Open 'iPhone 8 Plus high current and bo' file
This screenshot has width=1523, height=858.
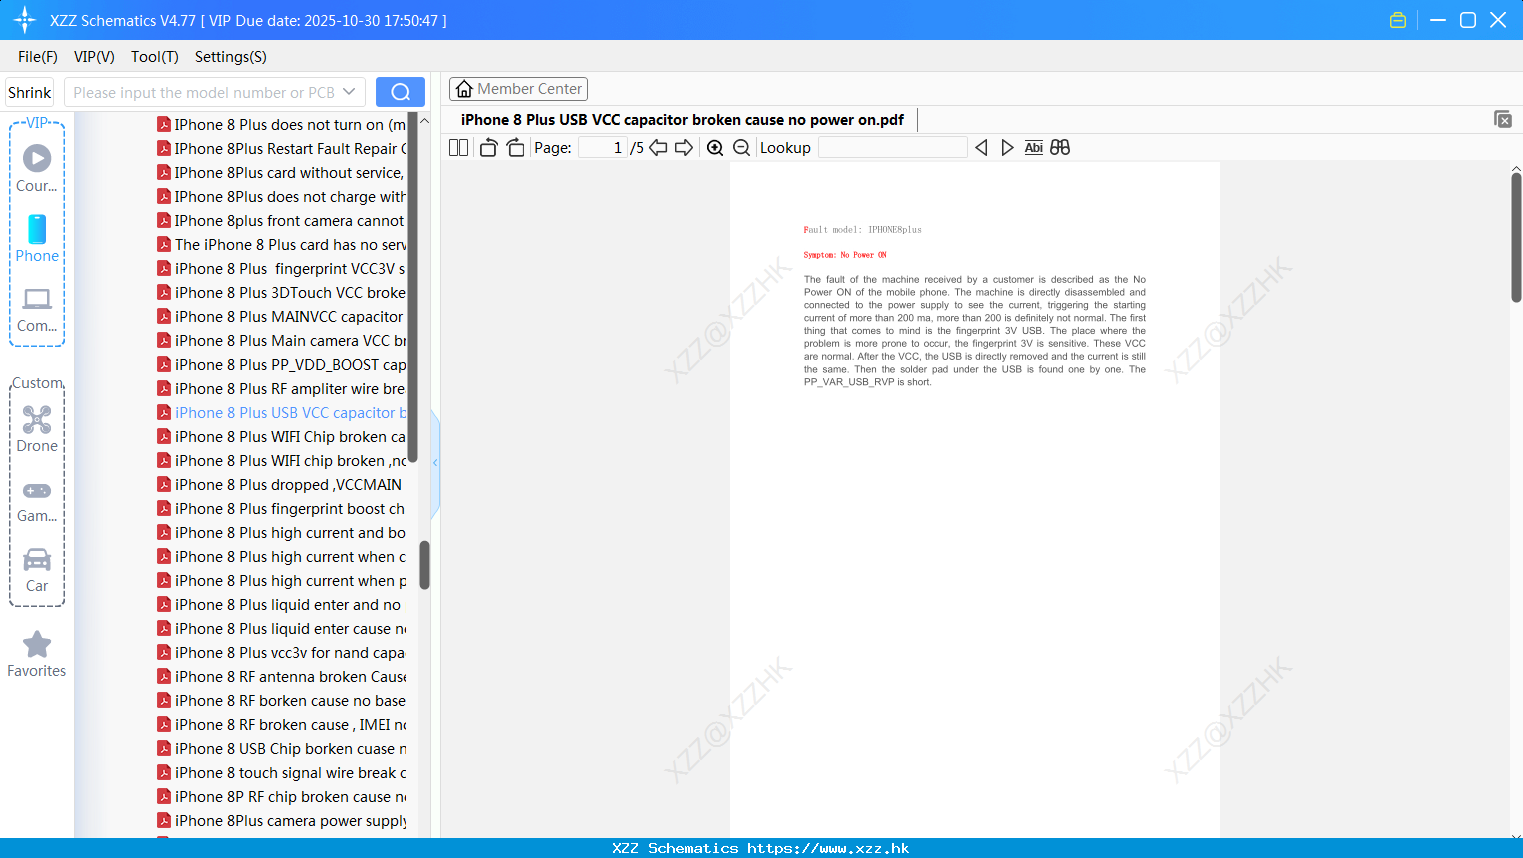coord(282,533)
